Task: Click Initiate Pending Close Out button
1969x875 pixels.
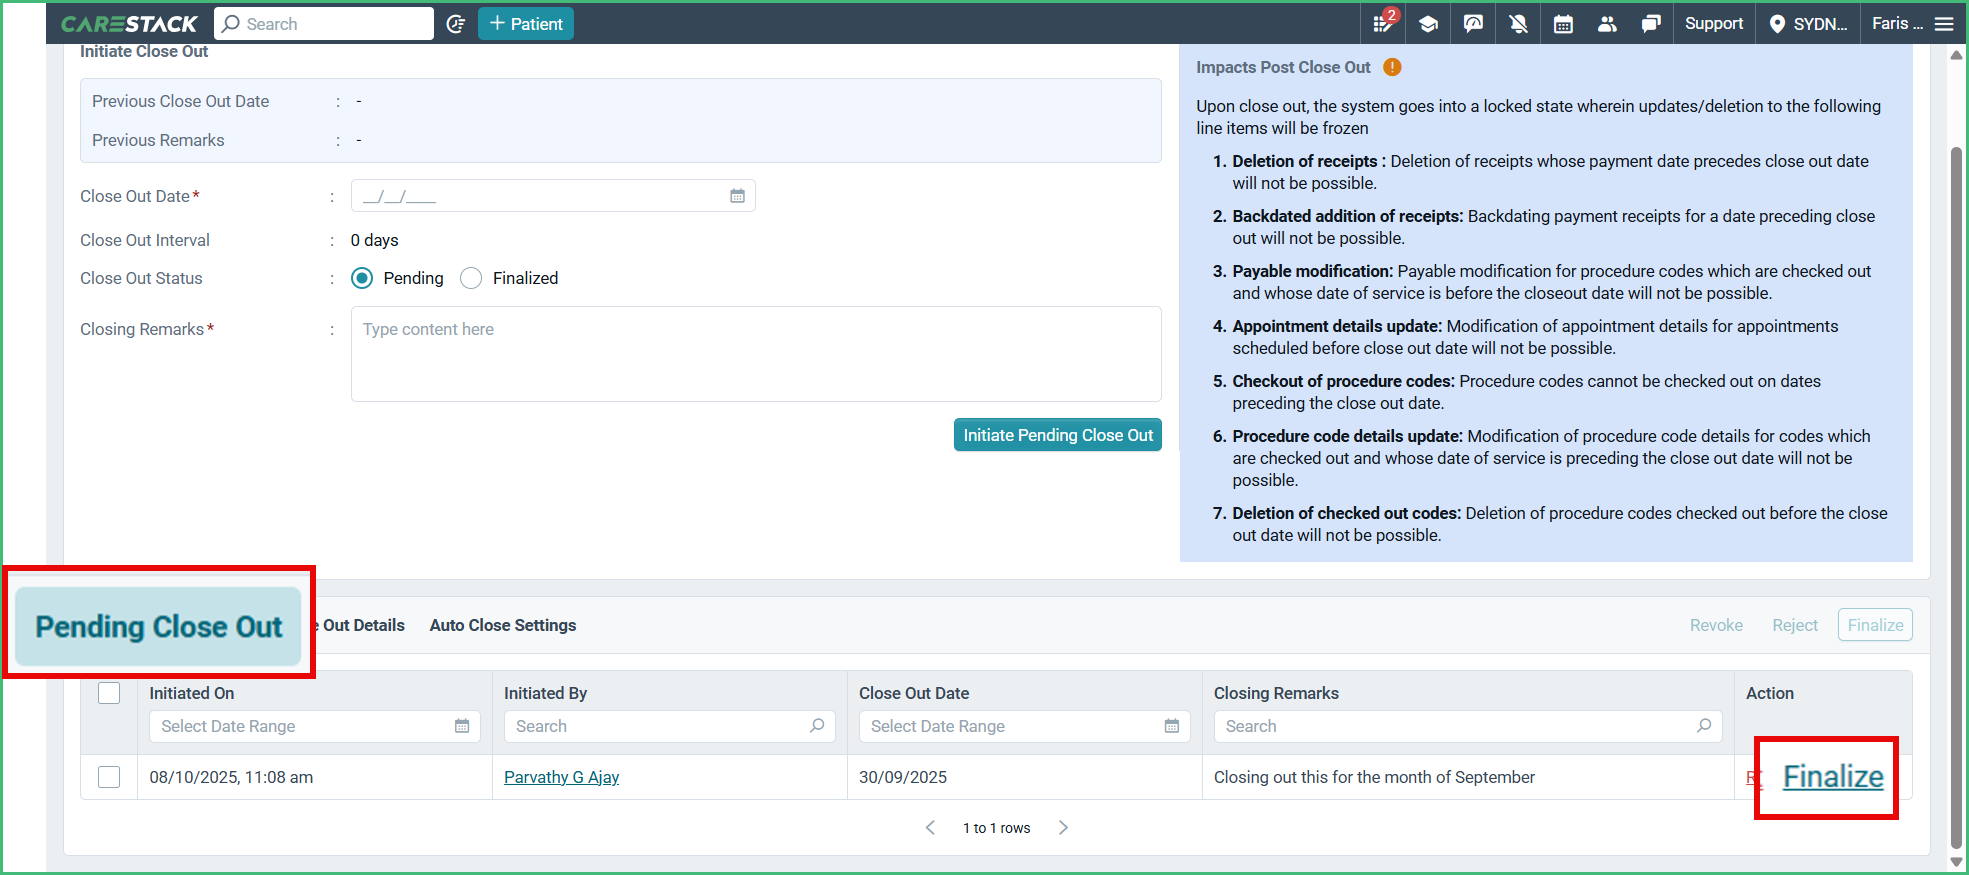Action: [1057, 435]
